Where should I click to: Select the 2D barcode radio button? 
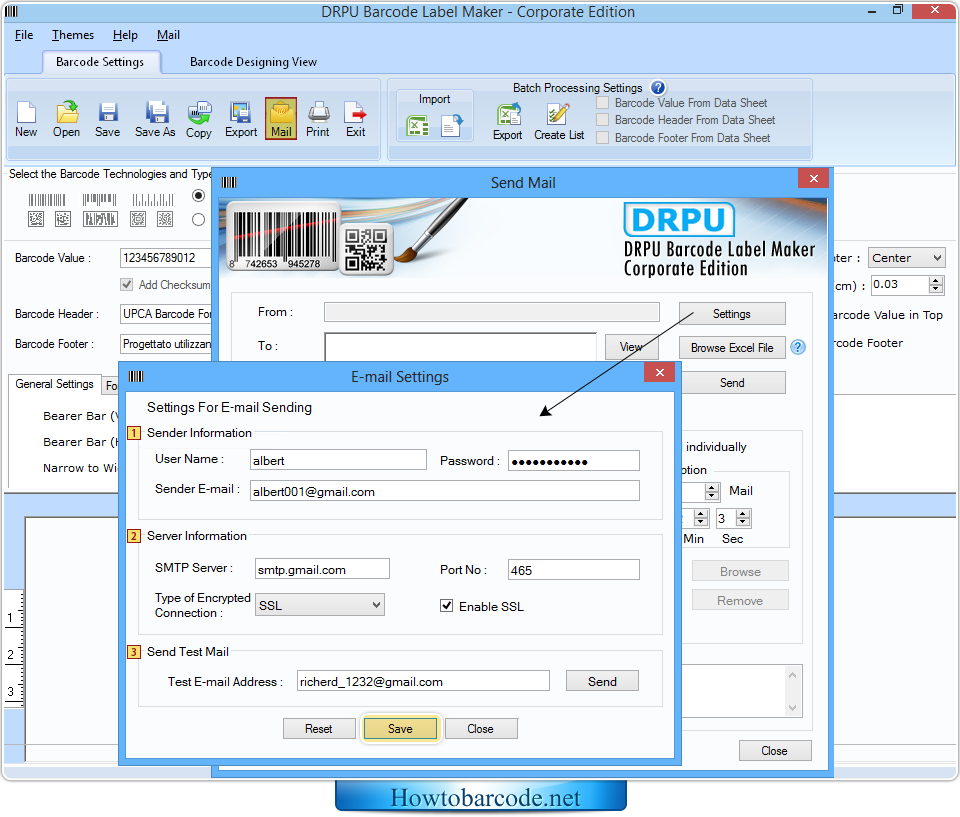coord(198,219)
